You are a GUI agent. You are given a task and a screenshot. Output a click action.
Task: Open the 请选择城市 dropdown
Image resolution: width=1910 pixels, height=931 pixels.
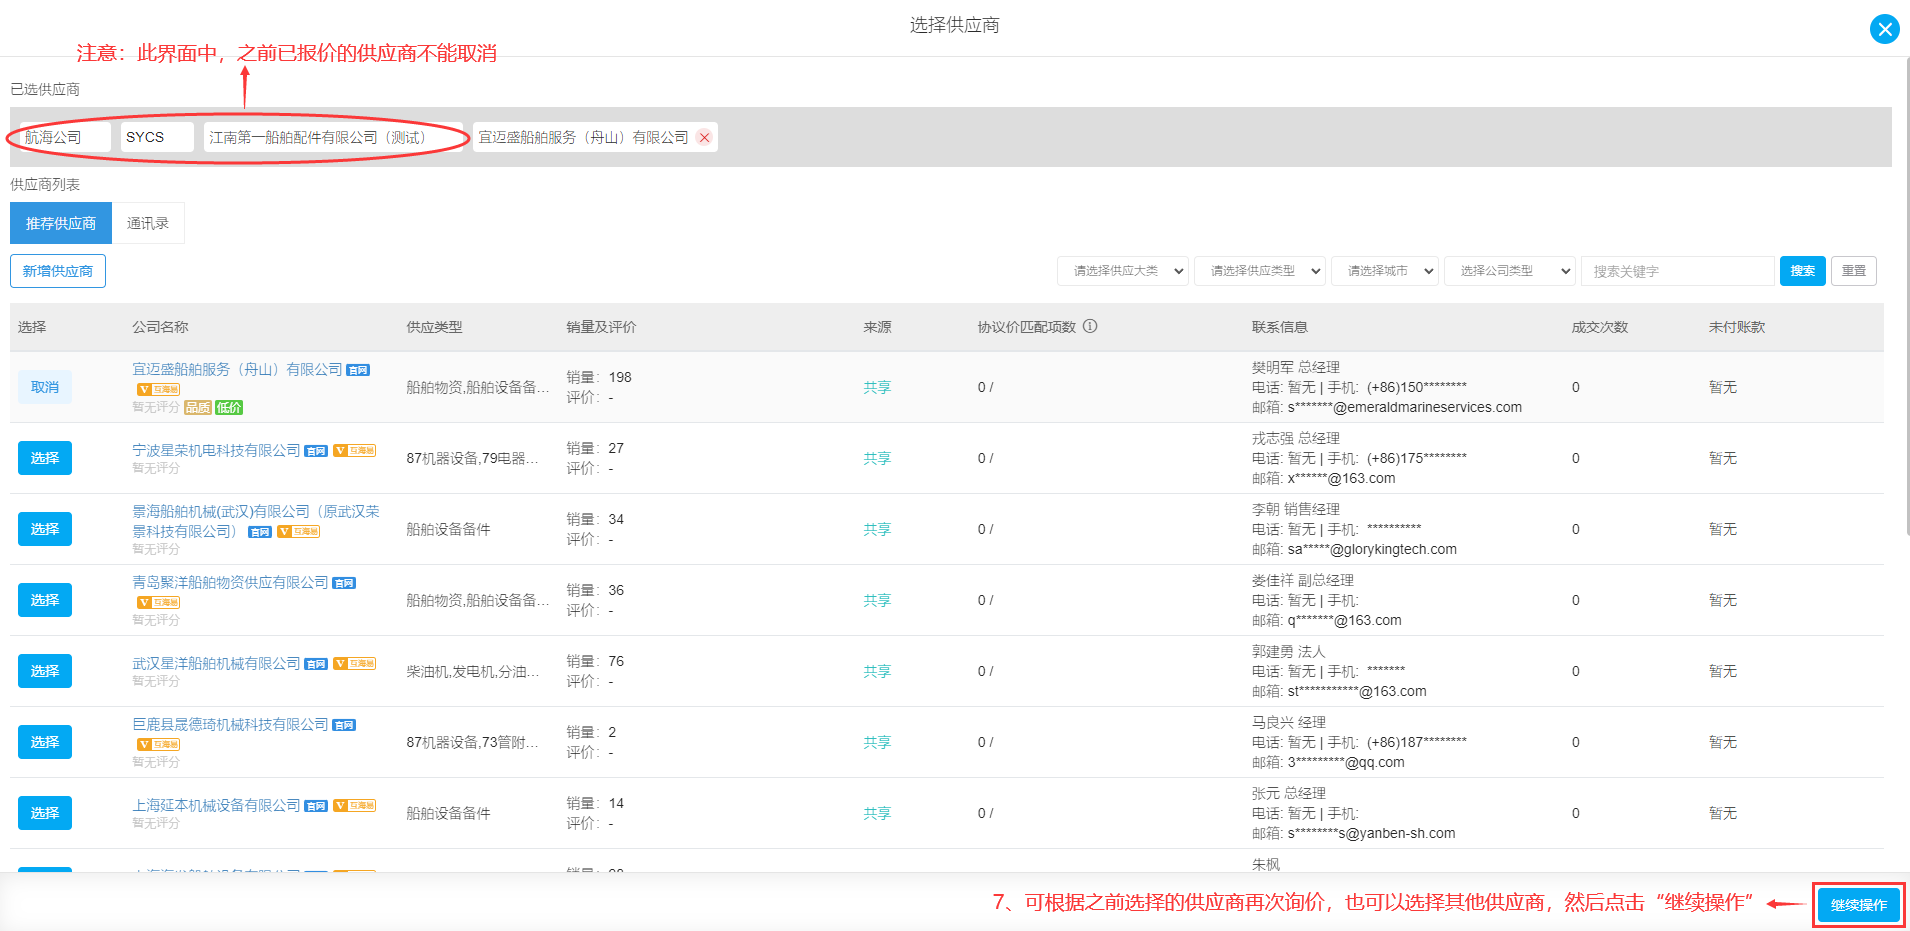point(1385,271)
